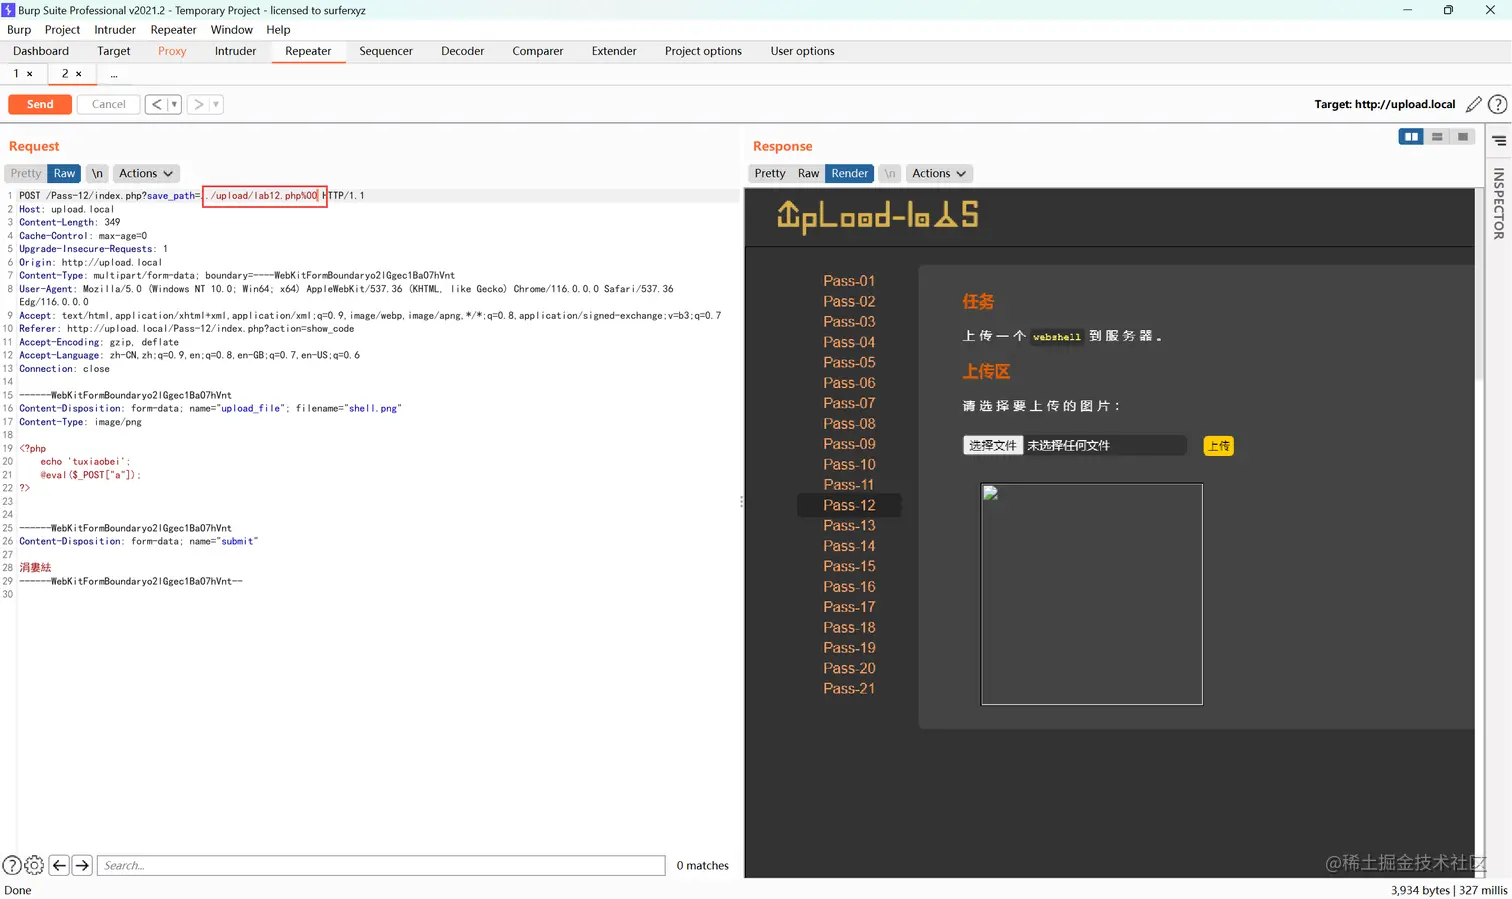This screenshot has height=899, width=1512.
Task: Toggle request newline display \n
Action: [x=97, y=173]
